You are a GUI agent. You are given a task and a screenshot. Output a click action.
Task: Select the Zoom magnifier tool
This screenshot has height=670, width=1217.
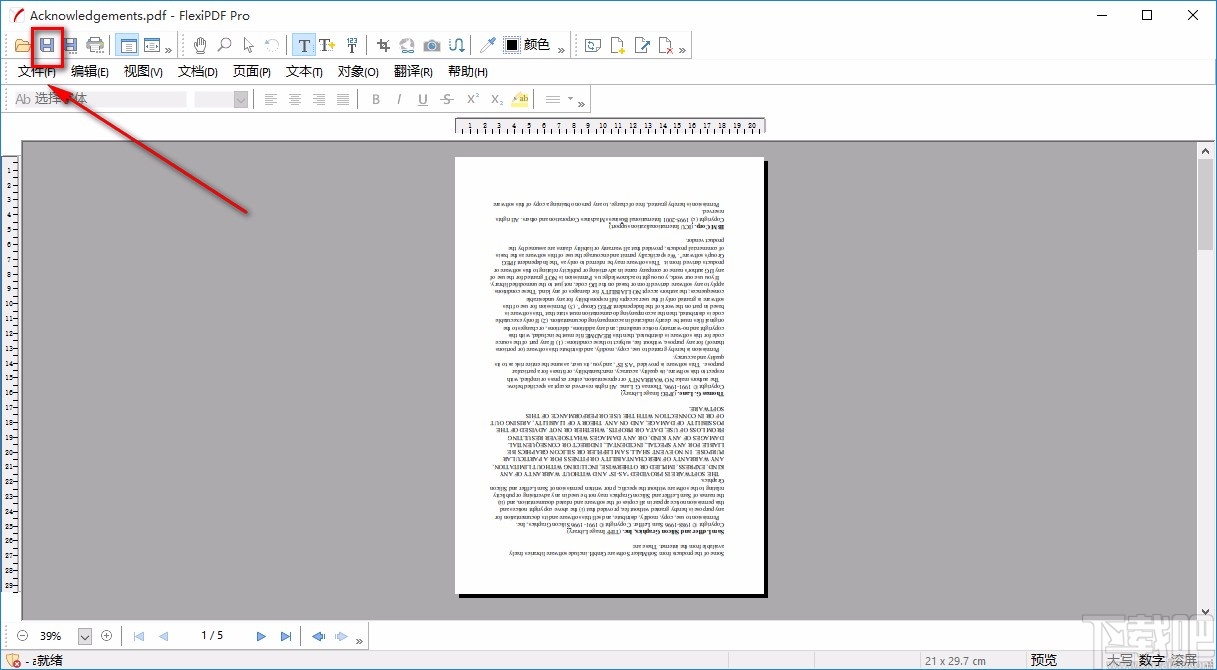[x=225, y=45]
